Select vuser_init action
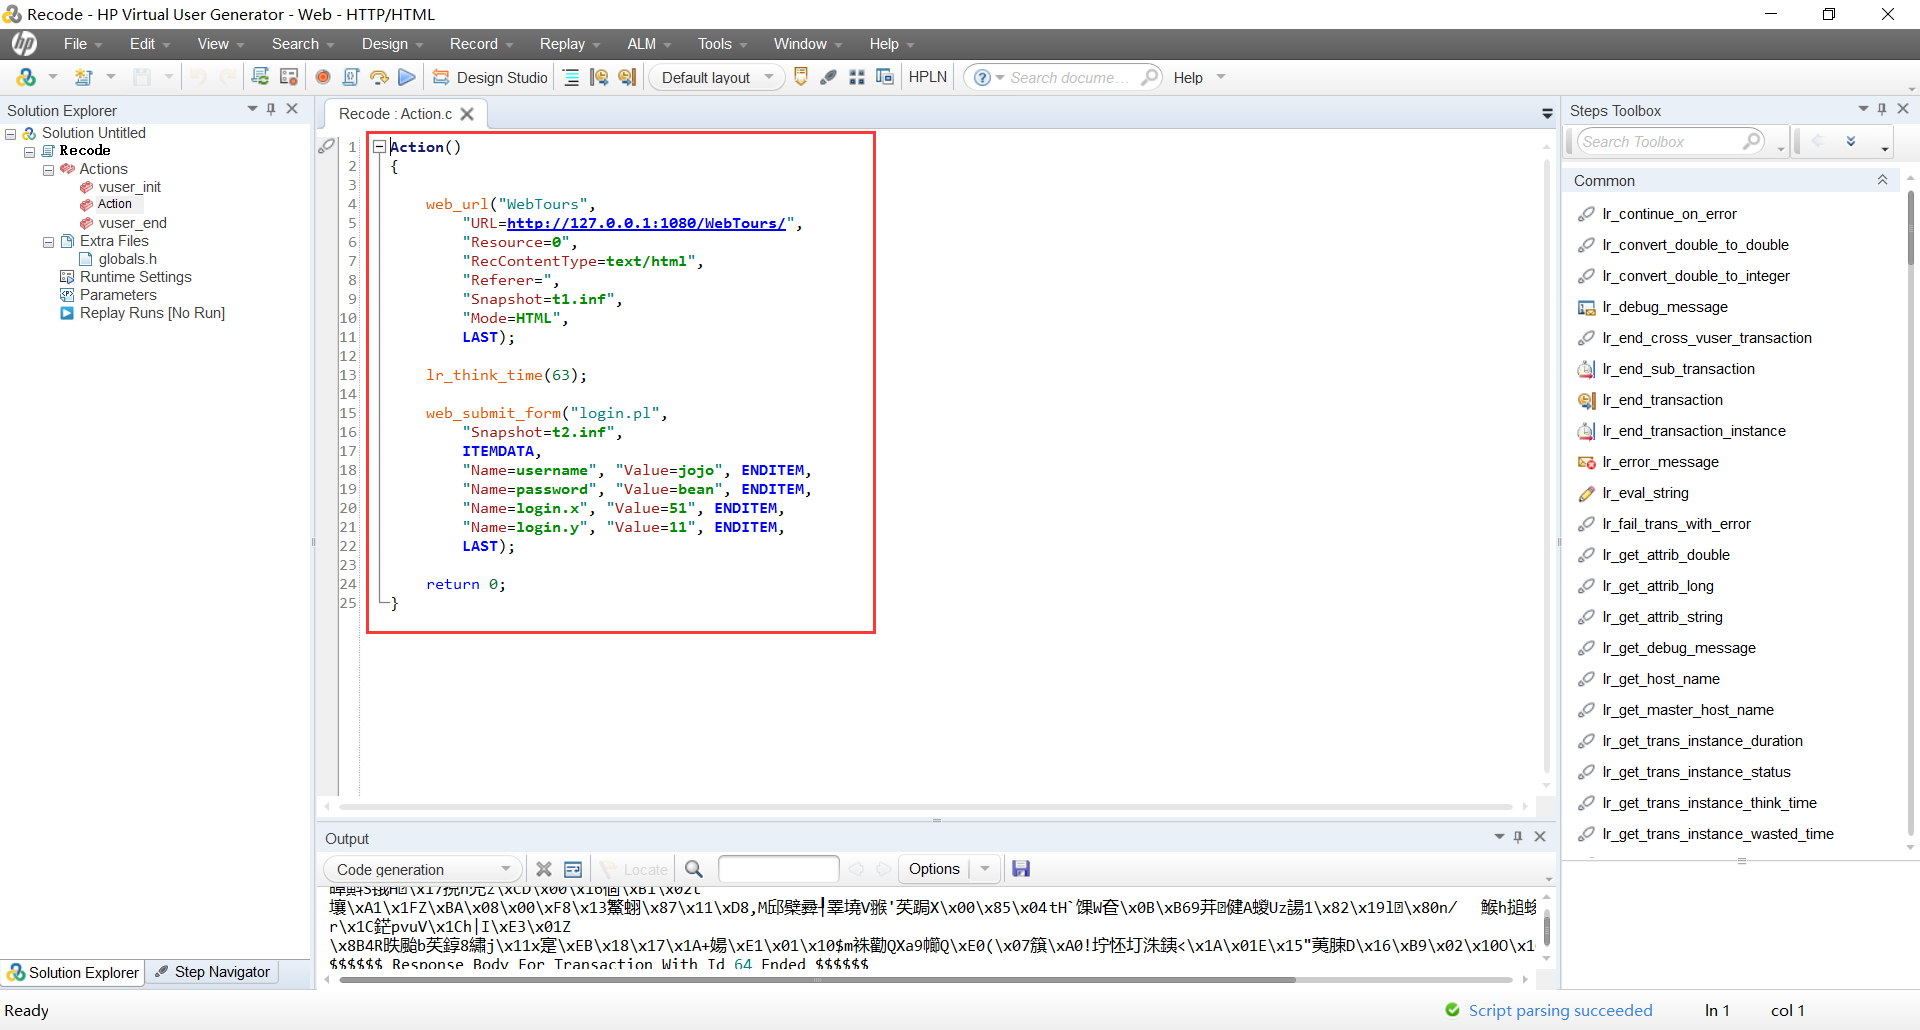This screenshot has height=1030, width=1920. pyautogui.click(x=129, y=187)
